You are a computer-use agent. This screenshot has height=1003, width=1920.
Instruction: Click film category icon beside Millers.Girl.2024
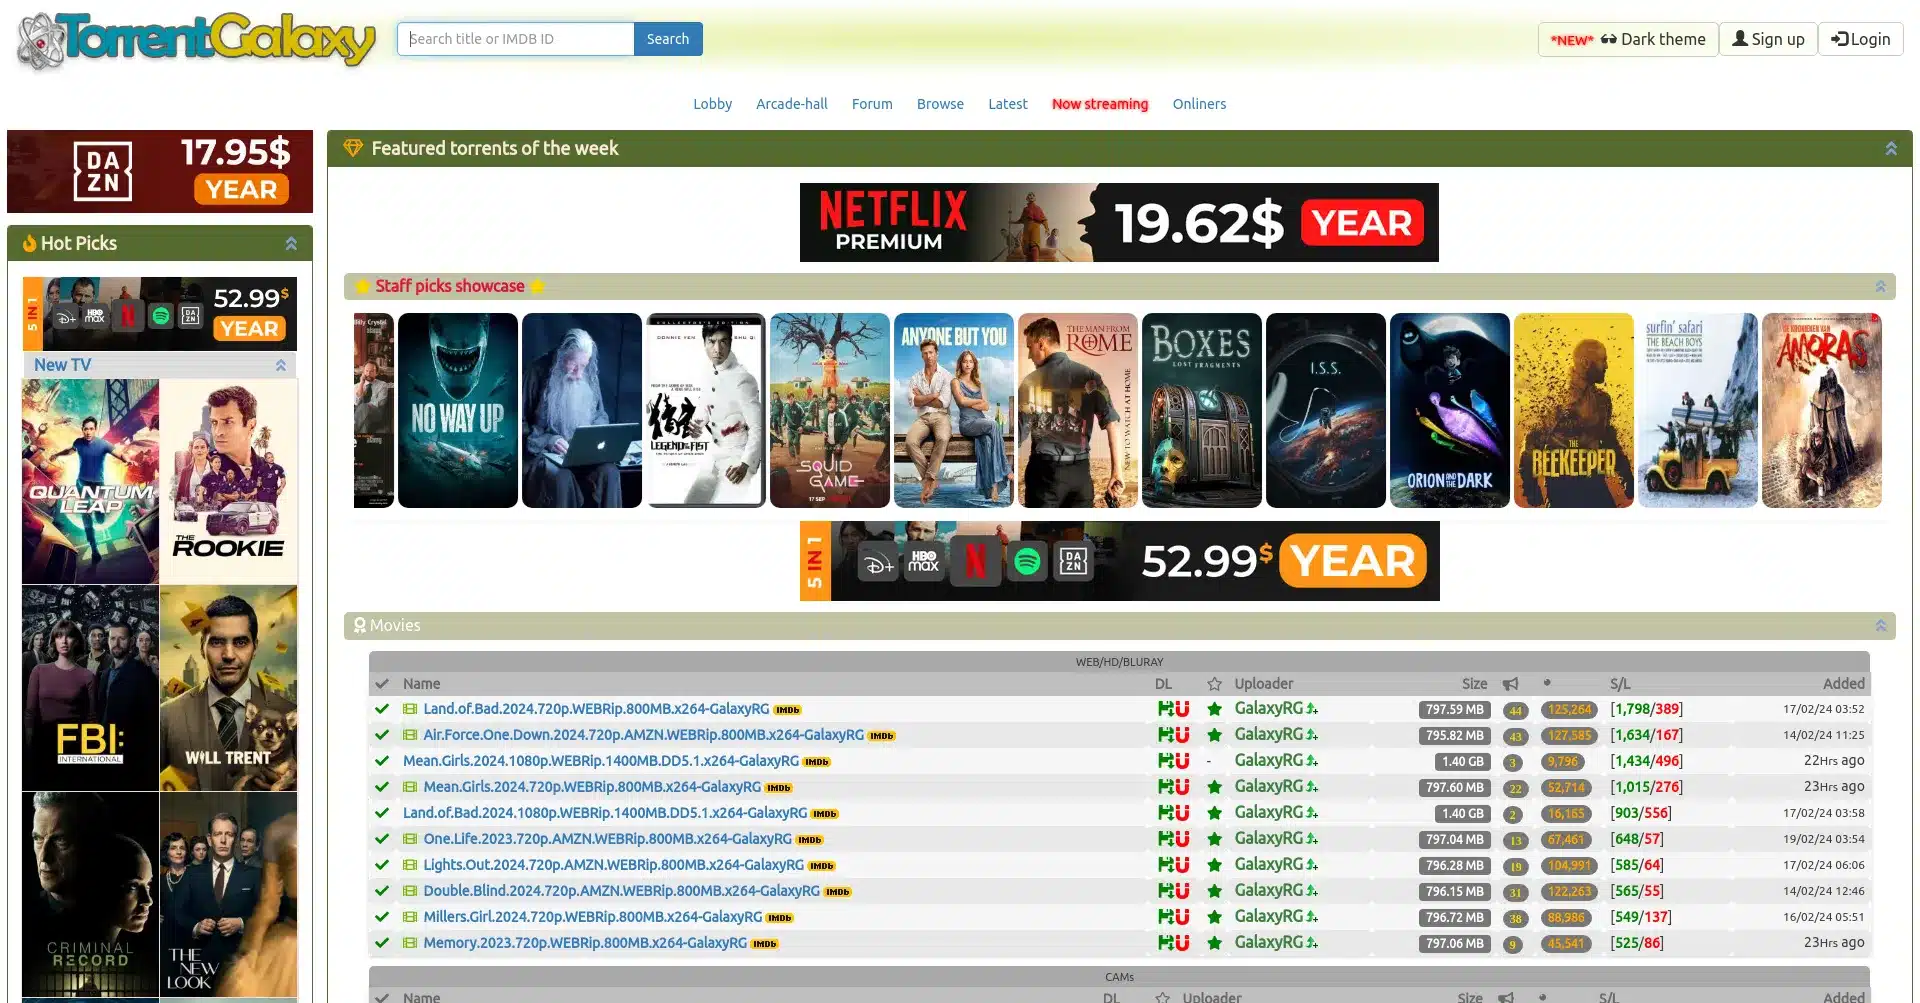pyautogui.click(x=410, y=917)
